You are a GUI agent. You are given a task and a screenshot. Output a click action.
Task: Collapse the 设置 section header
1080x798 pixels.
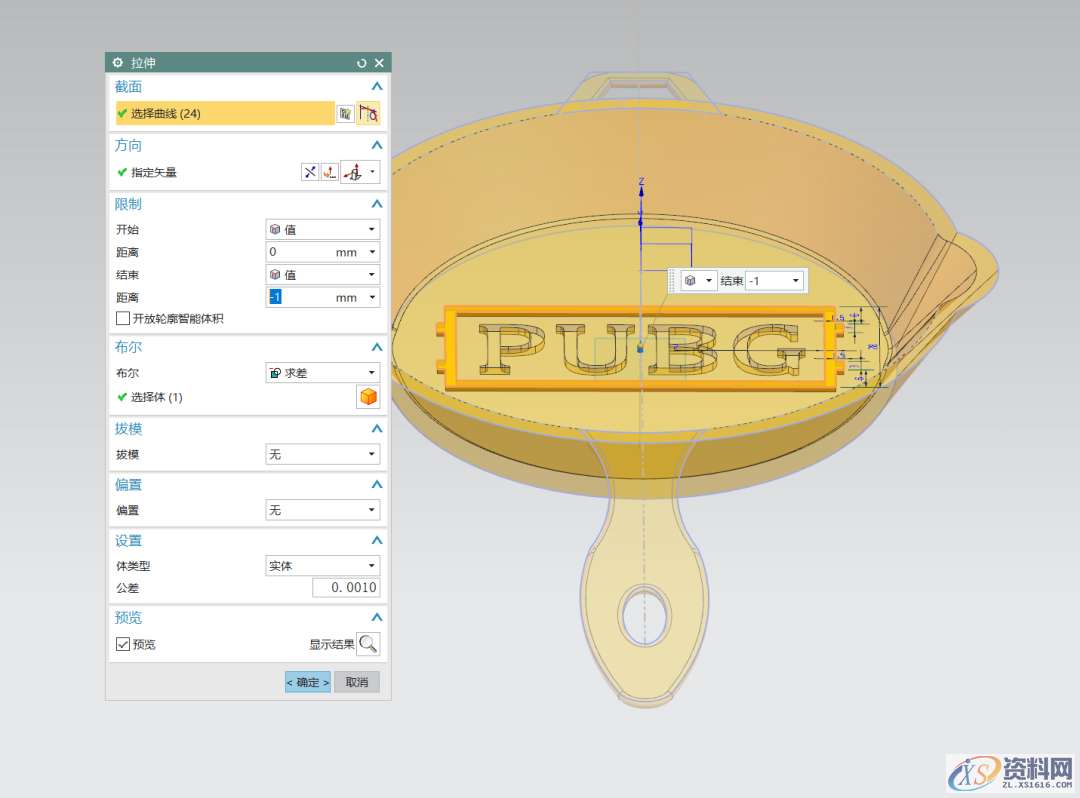click(x=377, y=541)
